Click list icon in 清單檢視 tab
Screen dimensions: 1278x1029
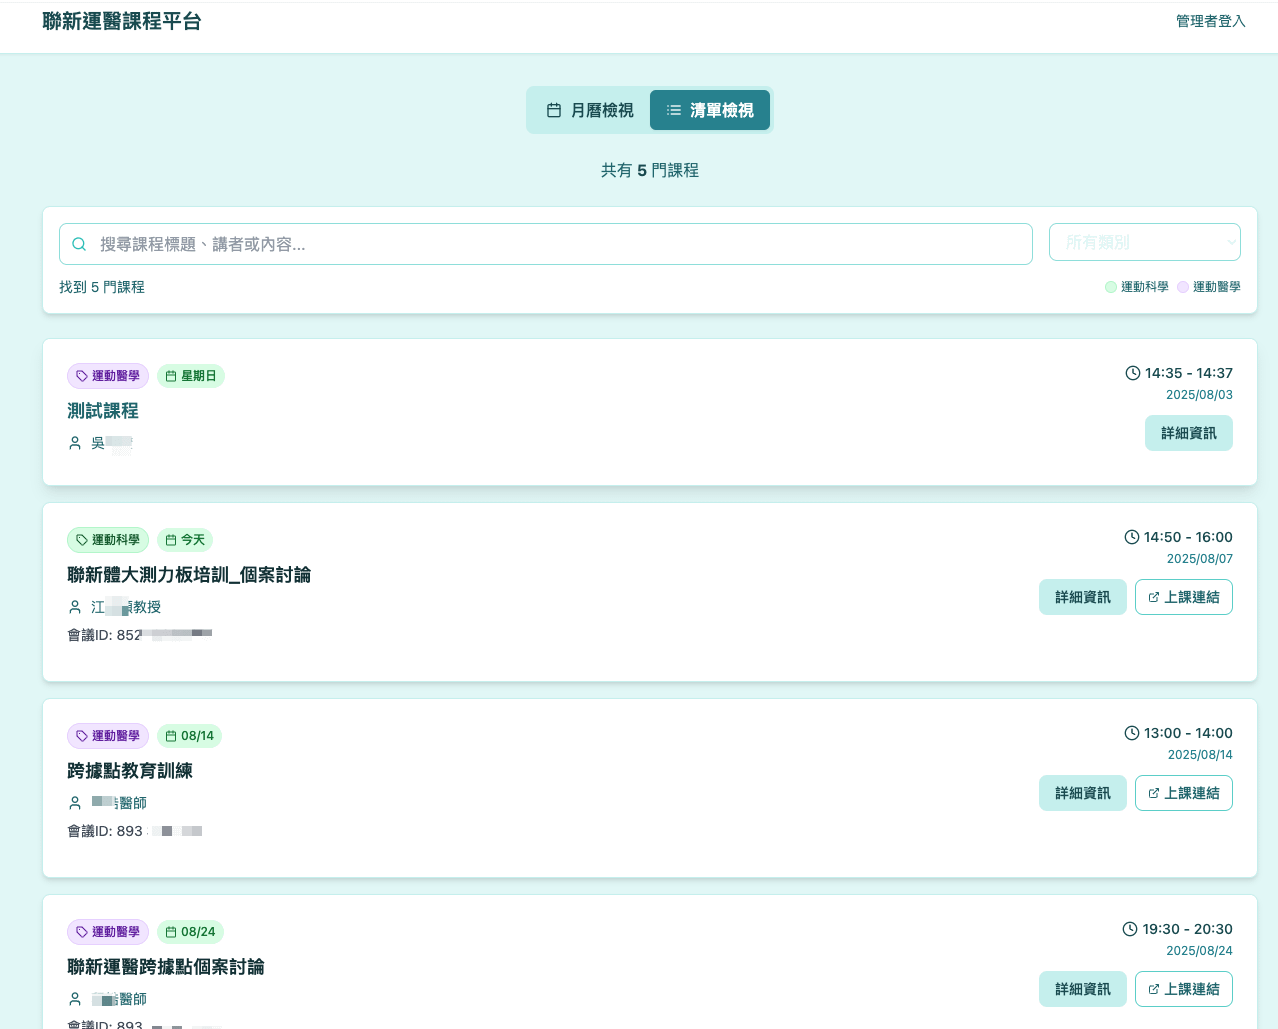click(674, 110)
